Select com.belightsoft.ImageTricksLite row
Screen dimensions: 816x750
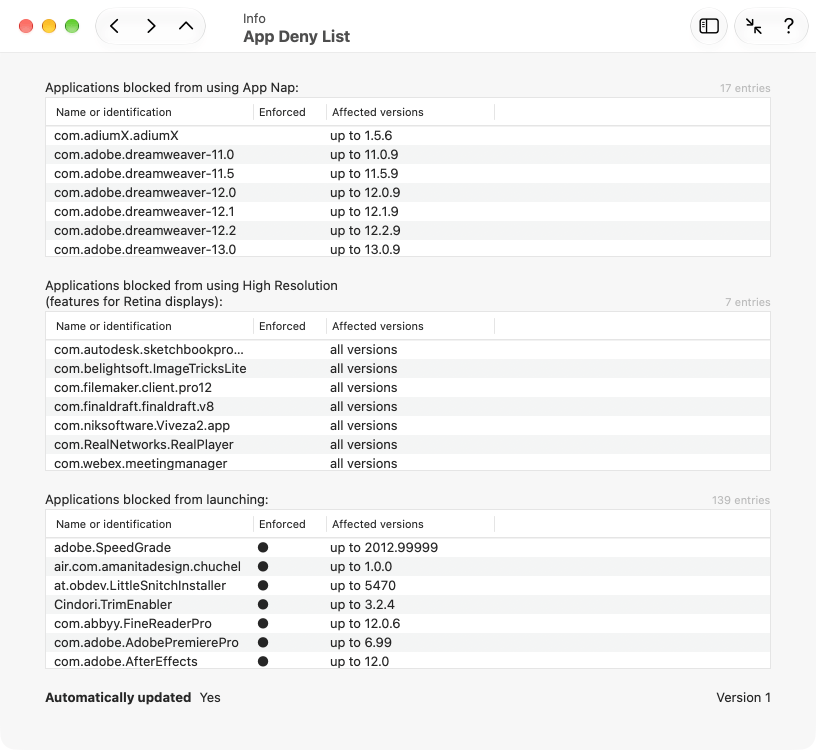(408, 368)
